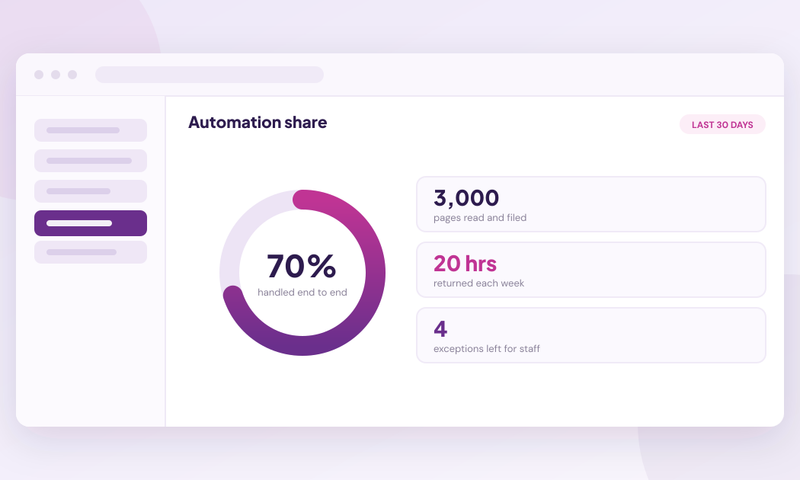Open the 20 hrs returned each week card
Screen dimensions: 800x480
click(591, 270)
